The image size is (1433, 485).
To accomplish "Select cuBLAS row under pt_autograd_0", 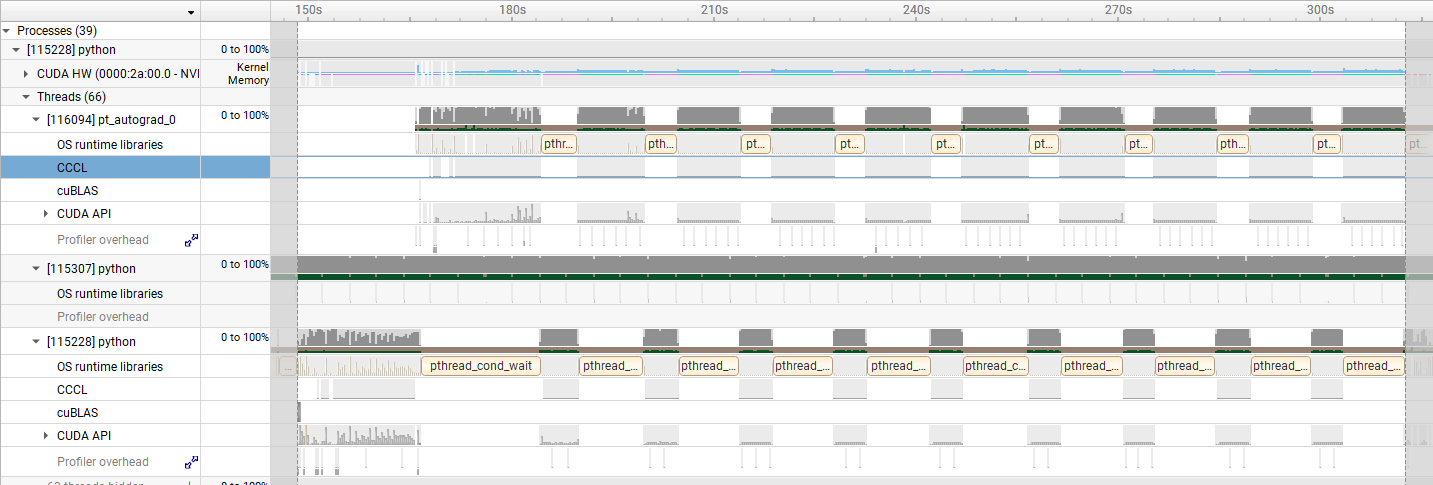I will [x=77, y=191].
